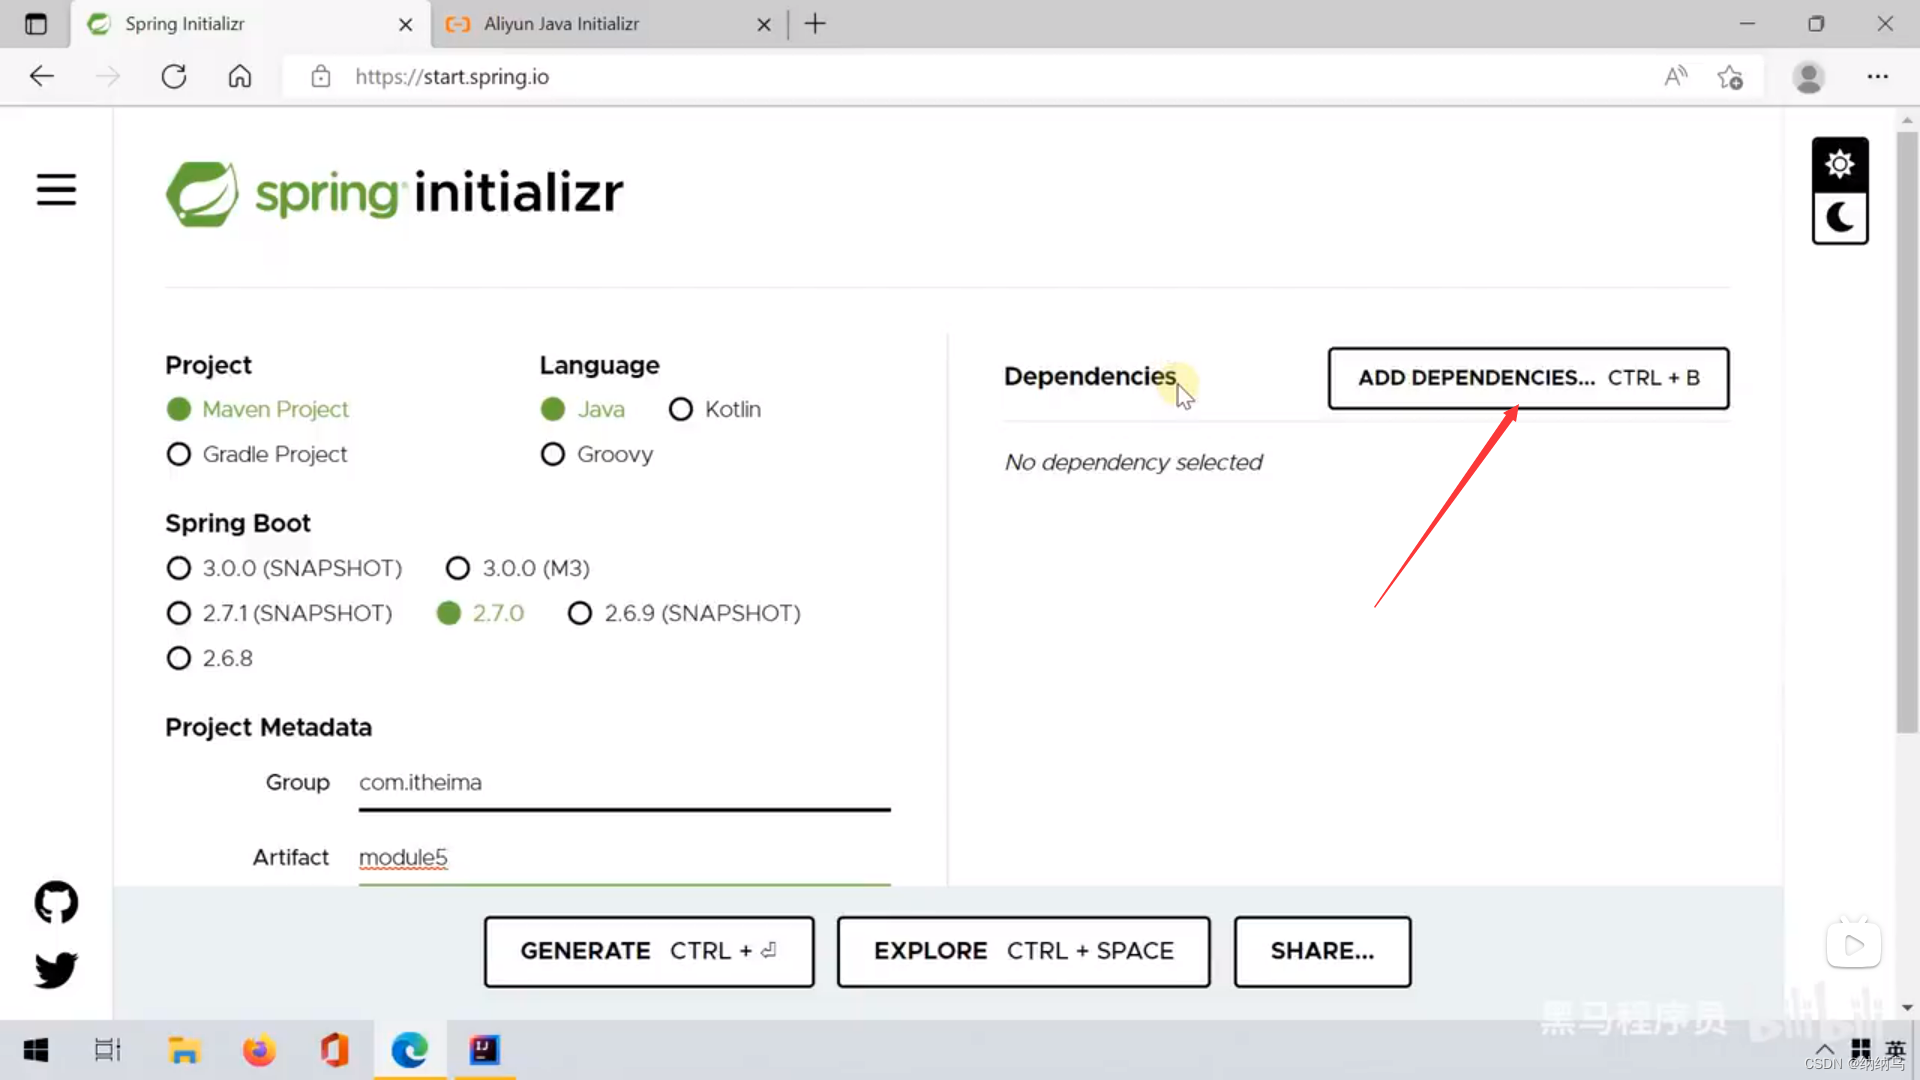Click the page vertical scrollbar thumb
1920x1080 pixels.
pyautogui.click(x=1907, y=430)
